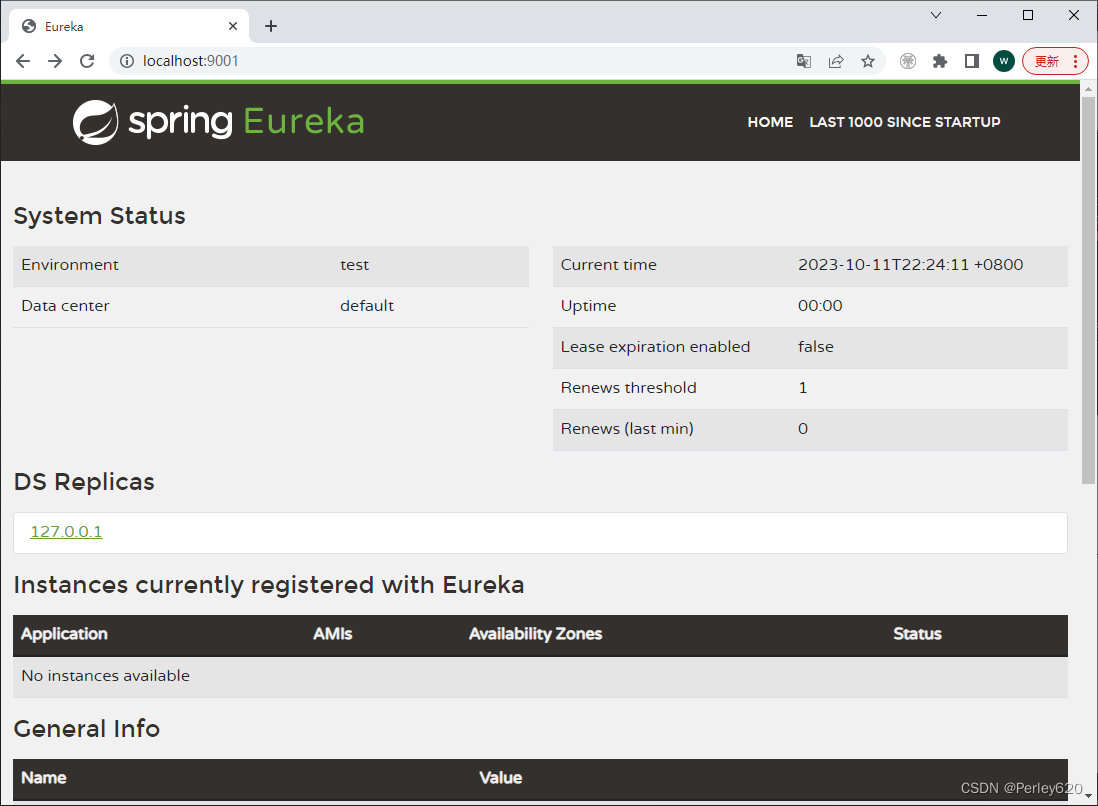The image size is (1098, 806).
Task: Click the General Info Name header
Action: pyautogui.click(x=44, y=778)
